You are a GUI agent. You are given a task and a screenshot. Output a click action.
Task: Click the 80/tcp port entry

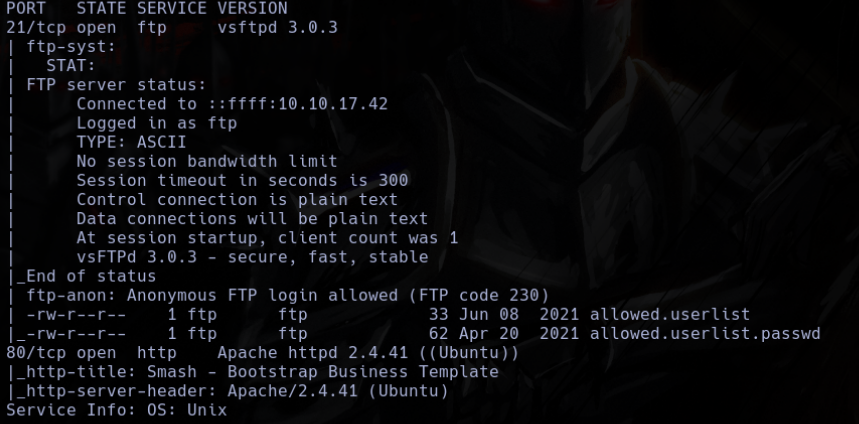tap(36, 353)
